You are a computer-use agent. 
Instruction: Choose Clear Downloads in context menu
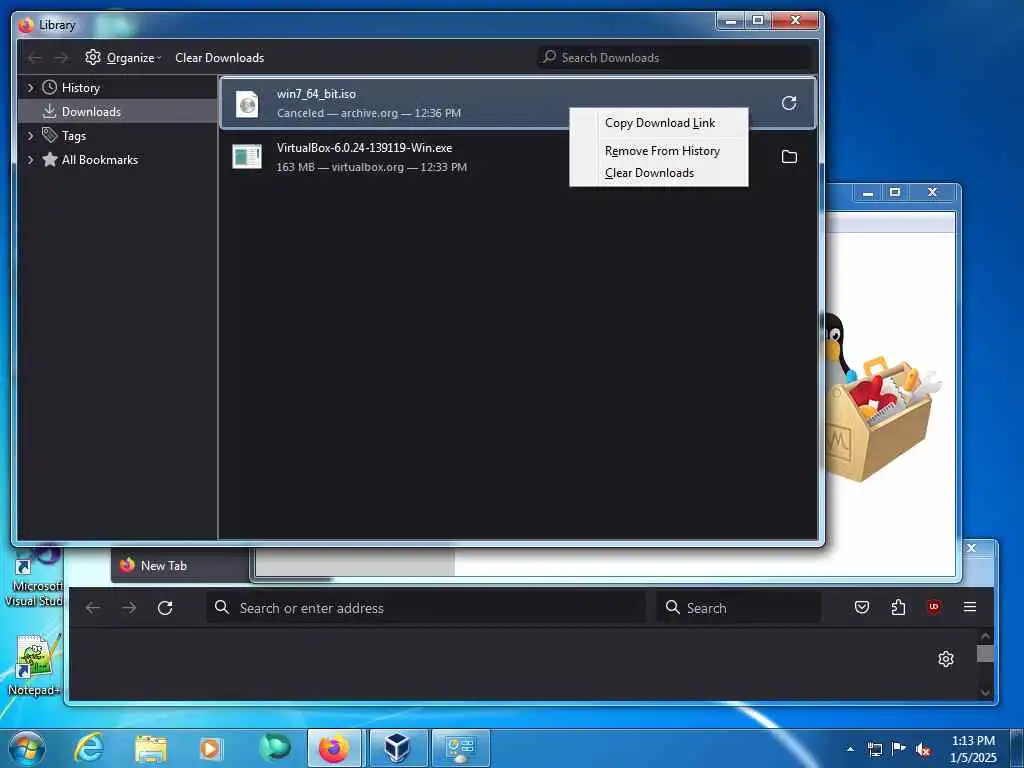[x=649, y=173]
